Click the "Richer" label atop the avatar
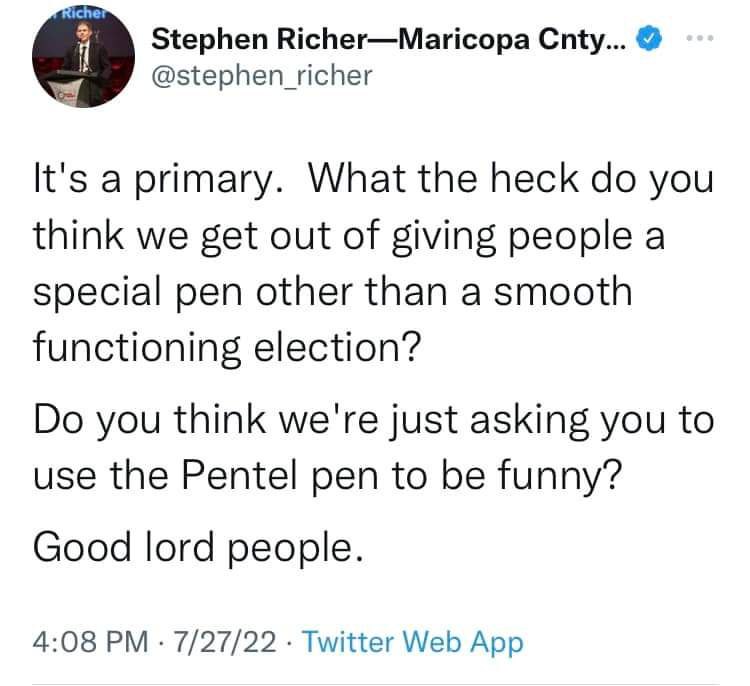This screenshot has width=750, height=686. pyautogui.click(x=82, y=13)
